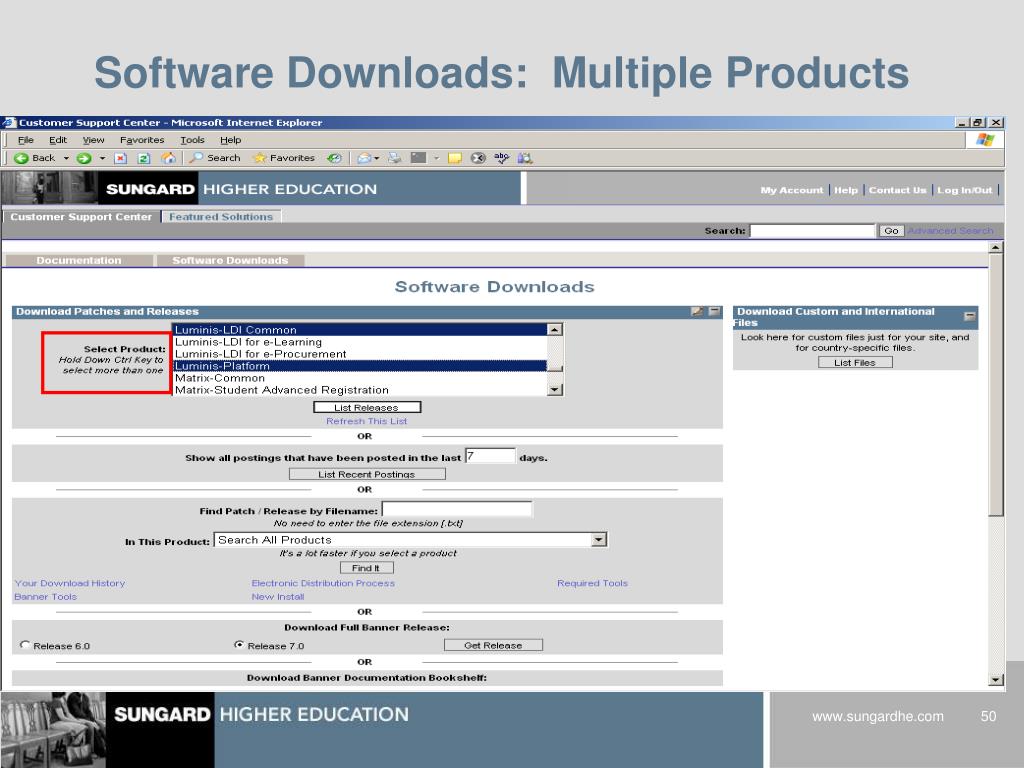Collapse Download Custom and International Files panel
1024x768 pixels.
(970, 316)
